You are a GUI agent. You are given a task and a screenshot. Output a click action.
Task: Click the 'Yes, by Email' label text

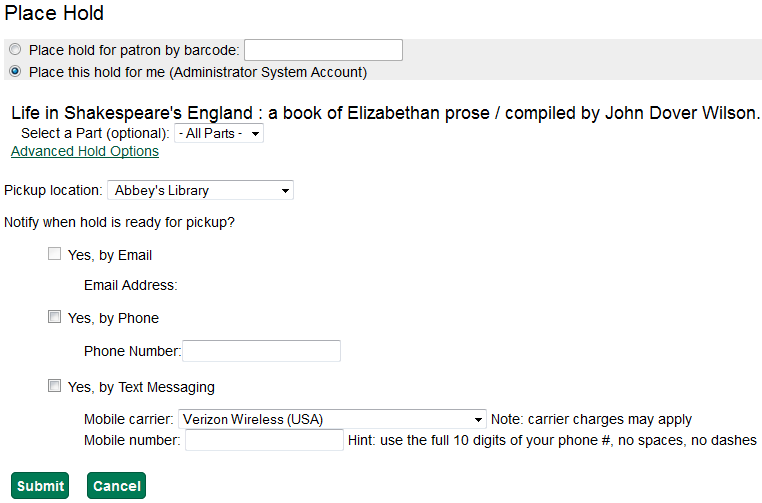(x=110, y=255)
